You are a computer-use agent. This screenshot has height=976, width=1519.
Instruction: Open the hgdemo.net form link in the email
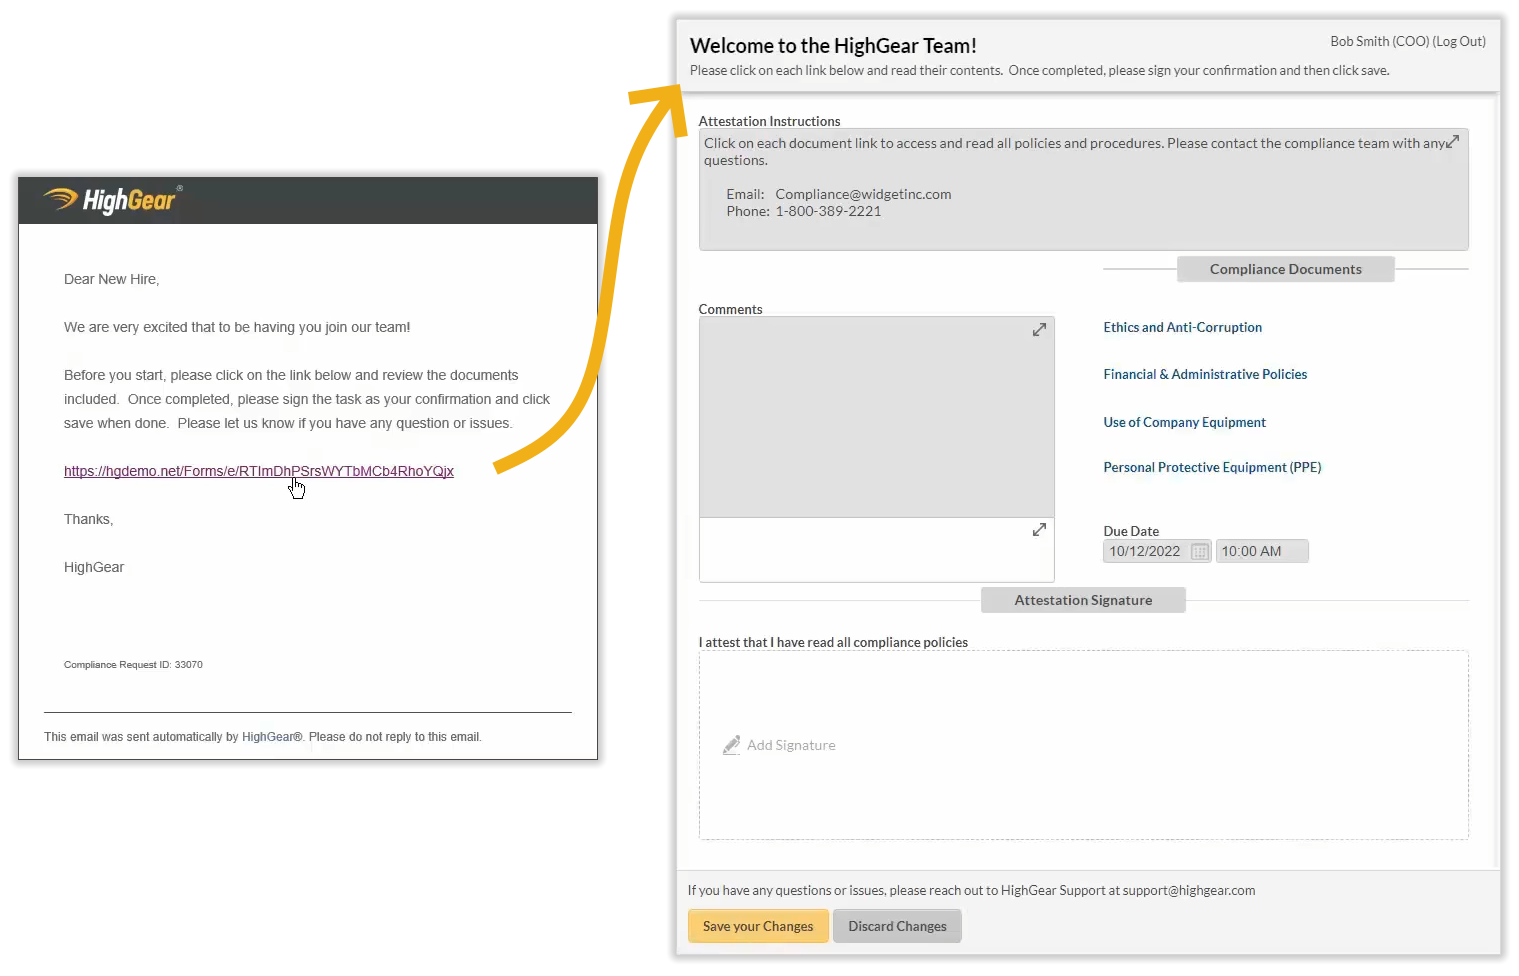[259, 471]
